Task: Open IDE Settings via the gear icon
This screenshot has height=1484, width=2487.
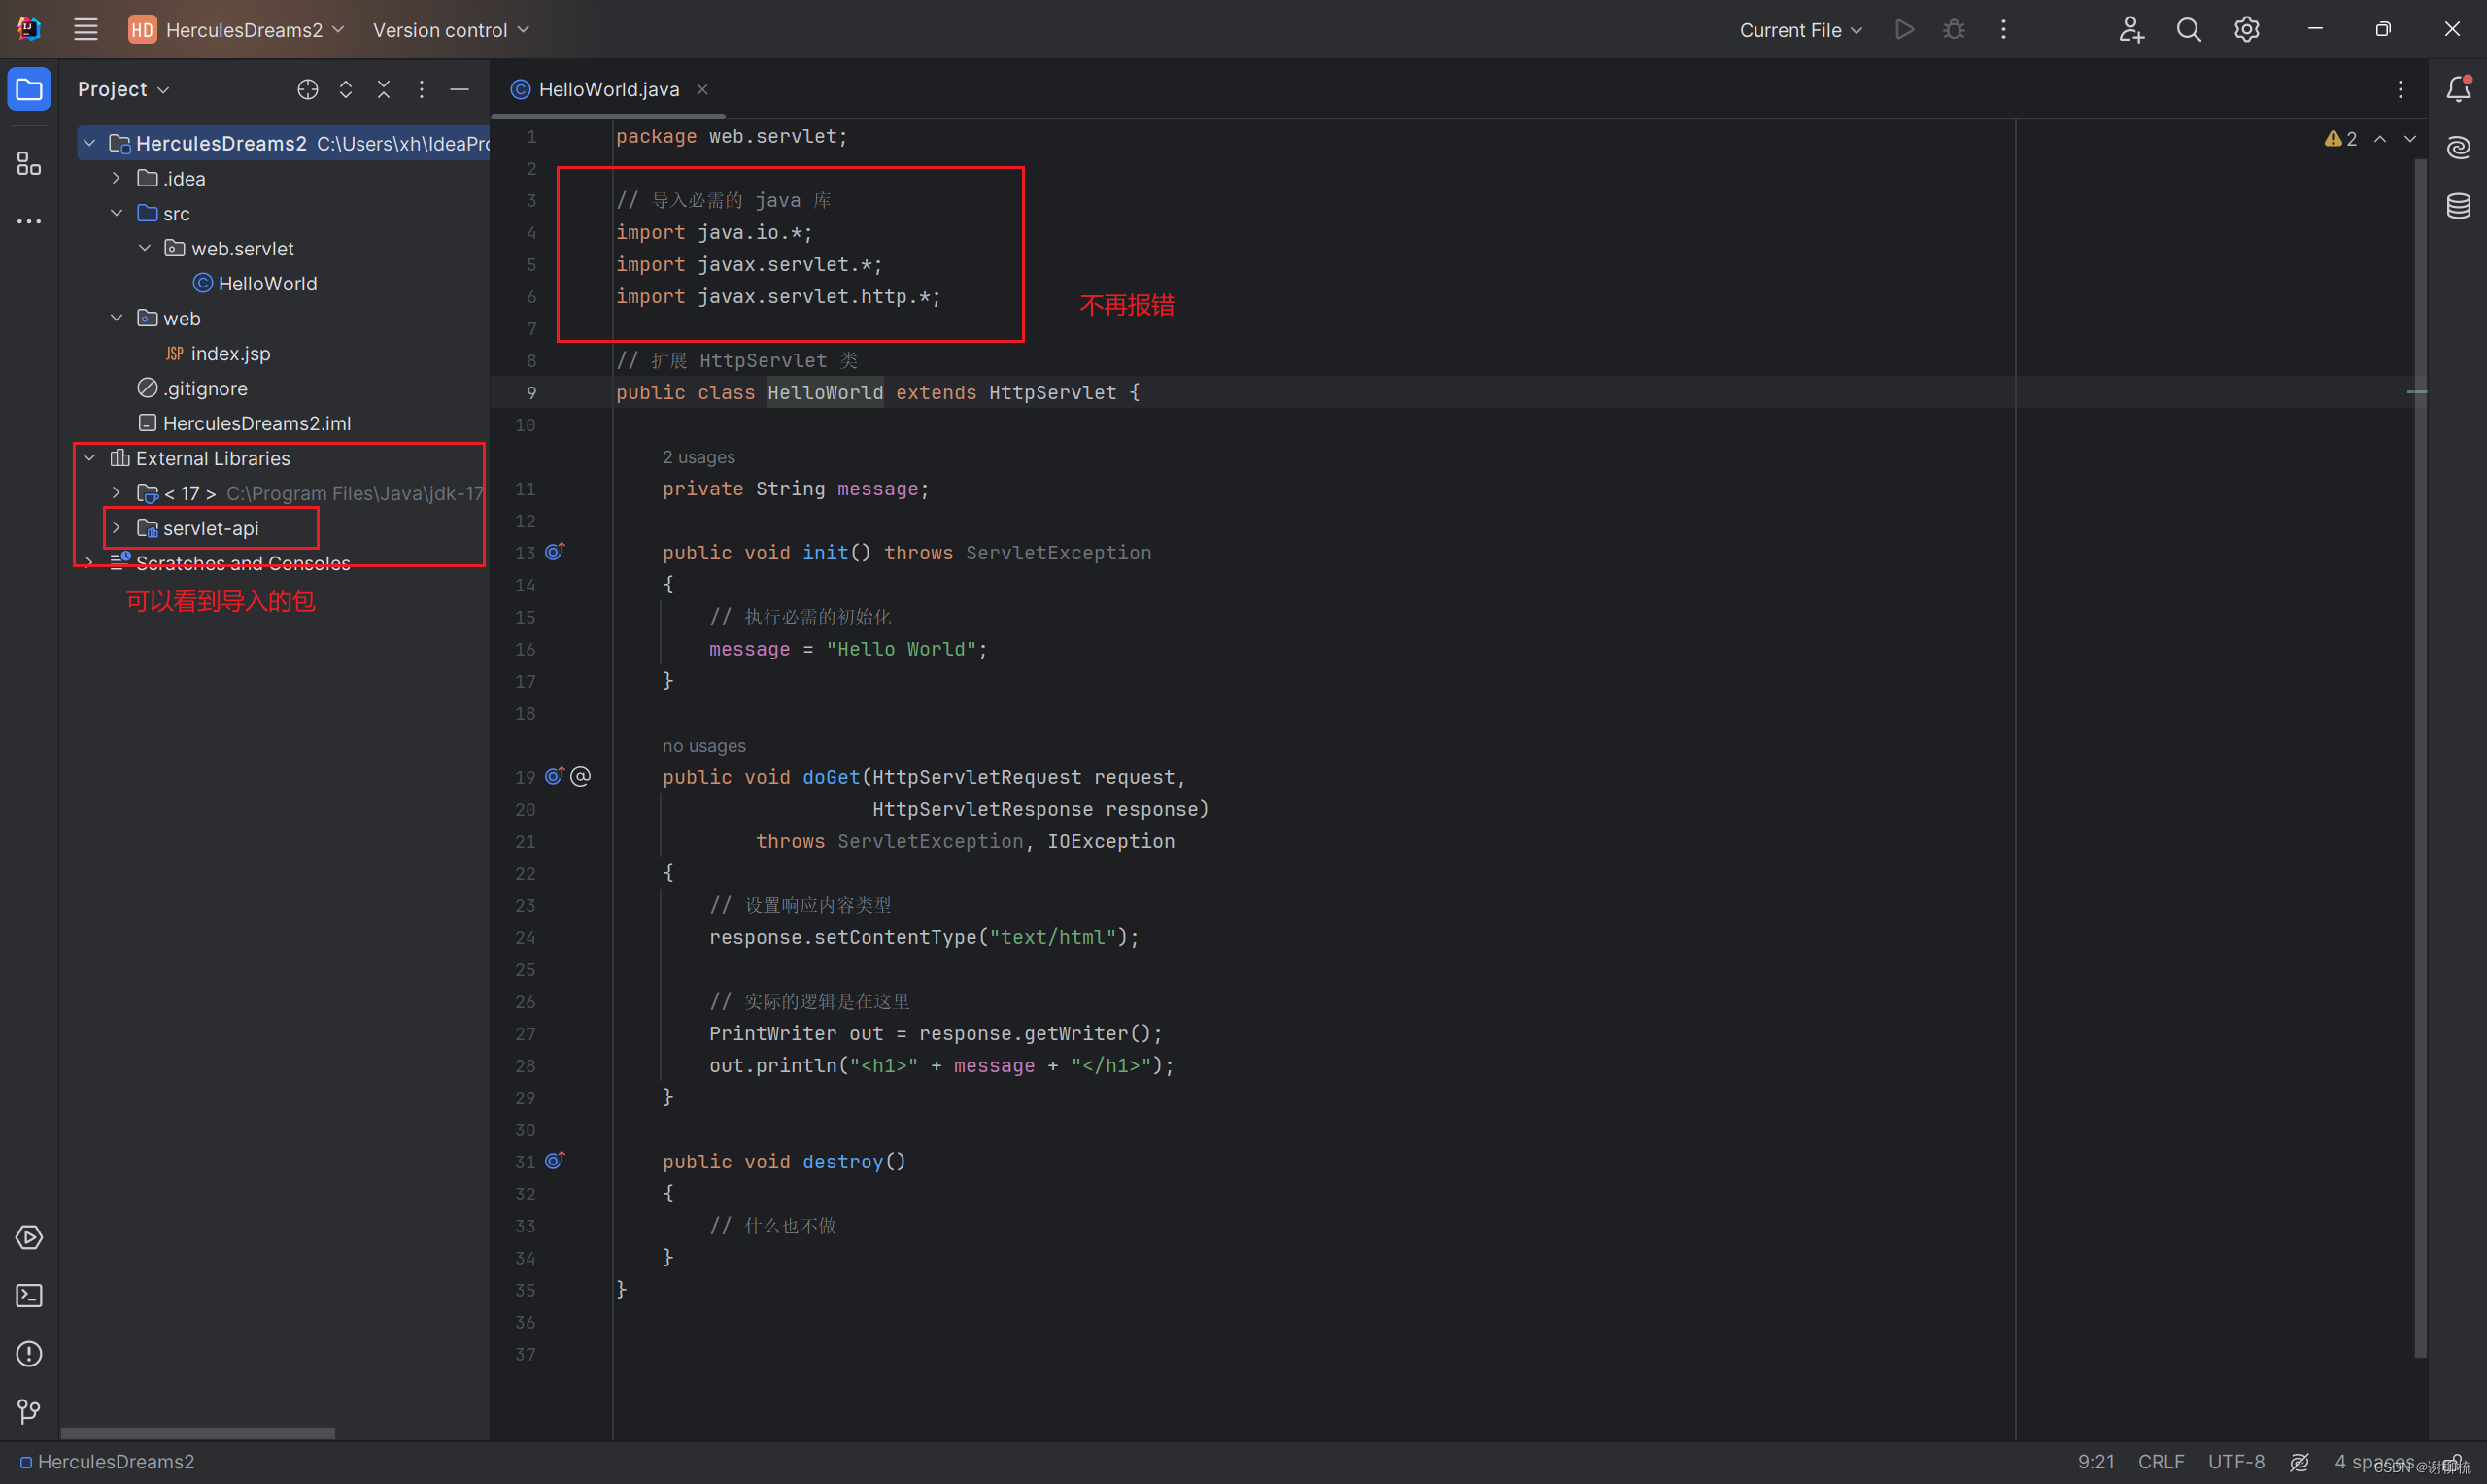Action: (2246, 29)
